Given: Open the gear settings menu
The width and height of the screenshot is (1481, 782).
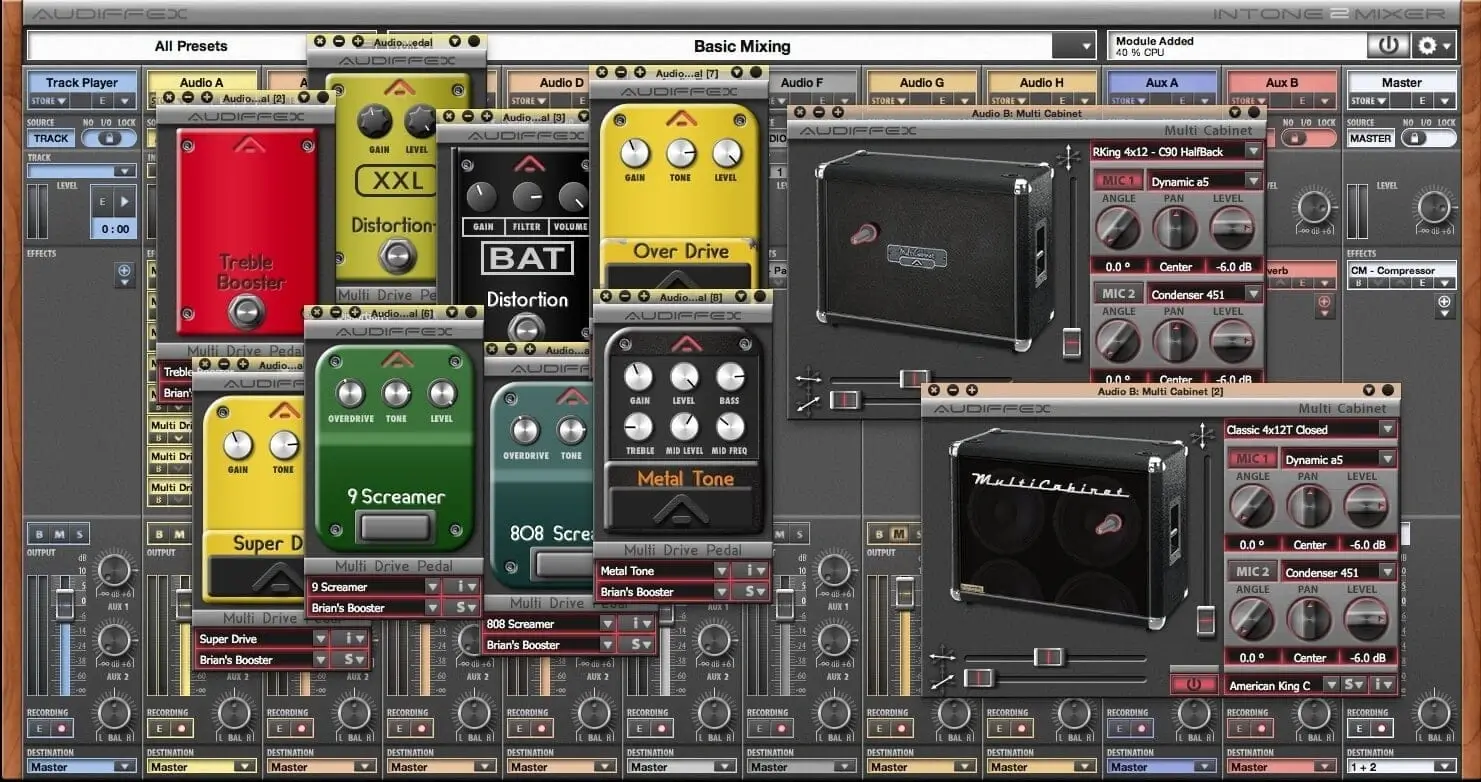Looking at the screenshot, I should (1433, 45).
